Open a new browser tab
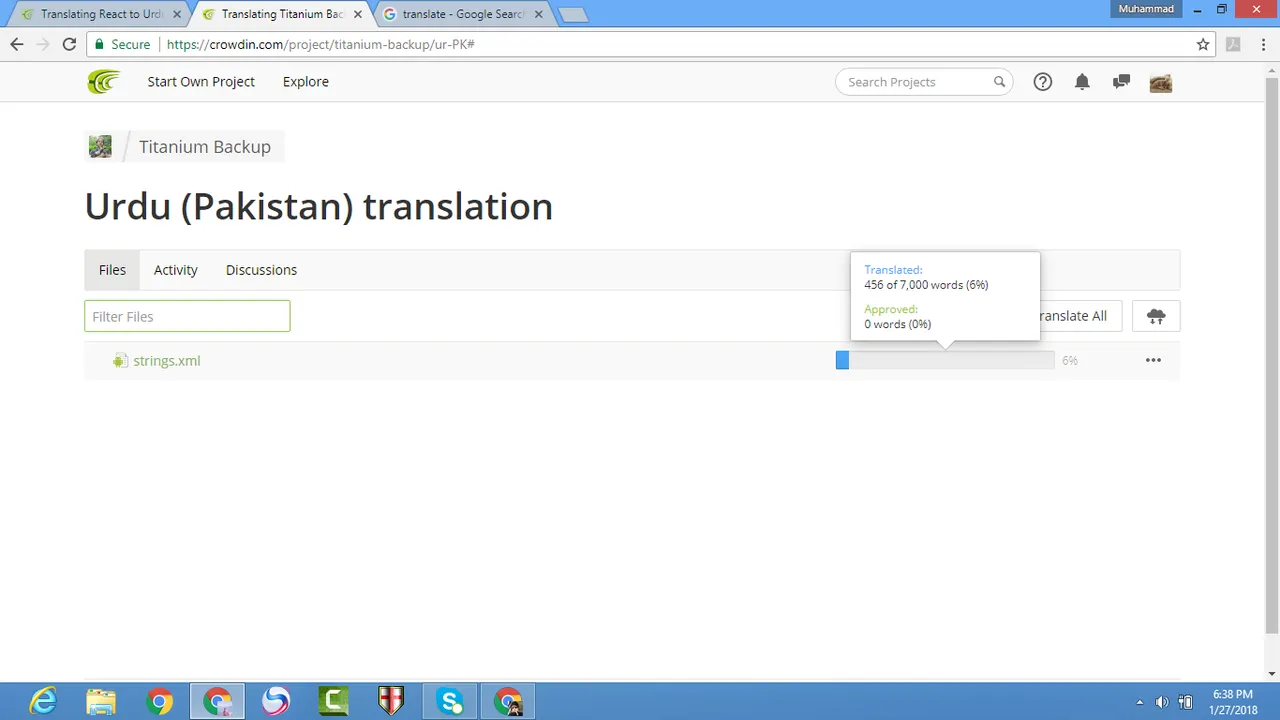 point(573,15)
